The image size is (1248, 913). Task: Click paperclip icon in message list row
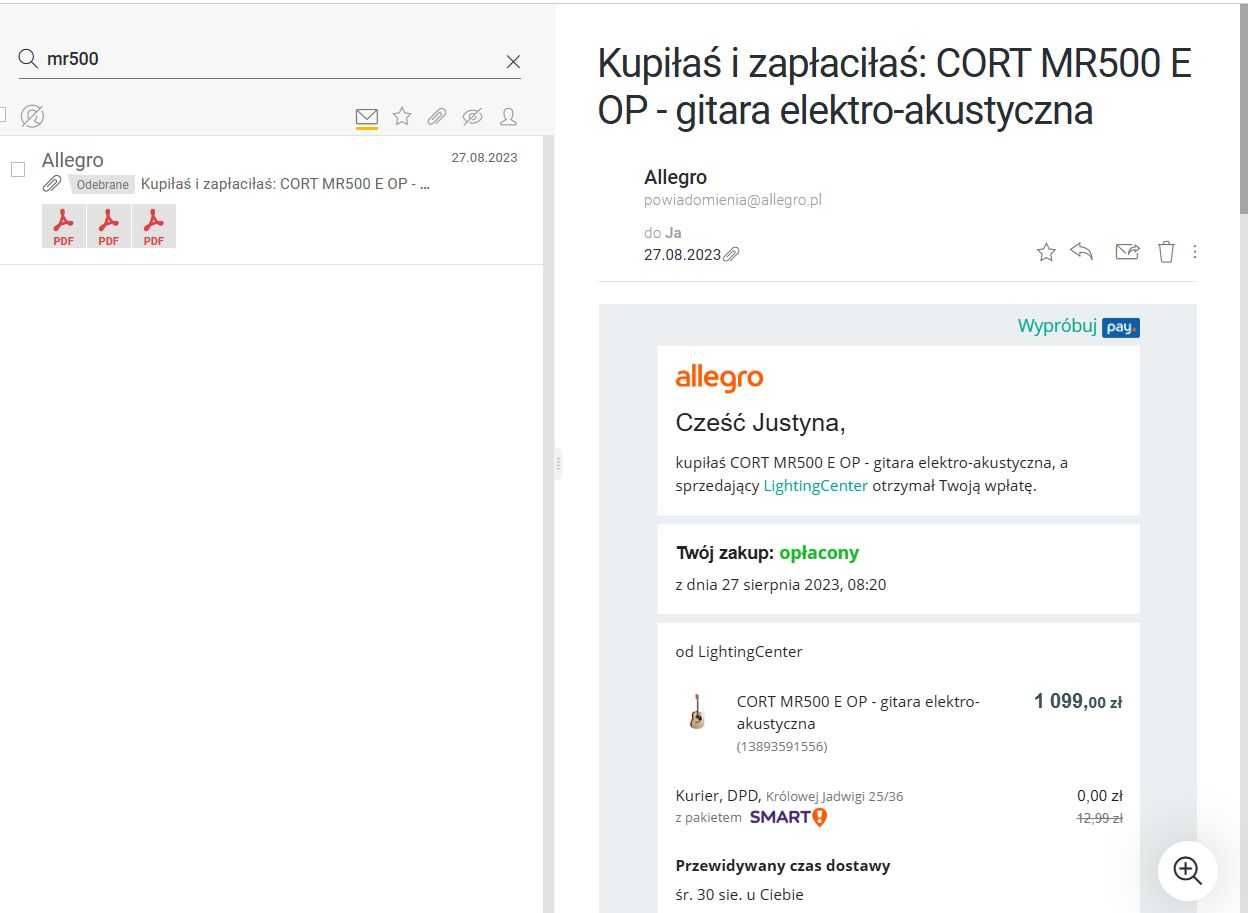[x=52, y=184]
